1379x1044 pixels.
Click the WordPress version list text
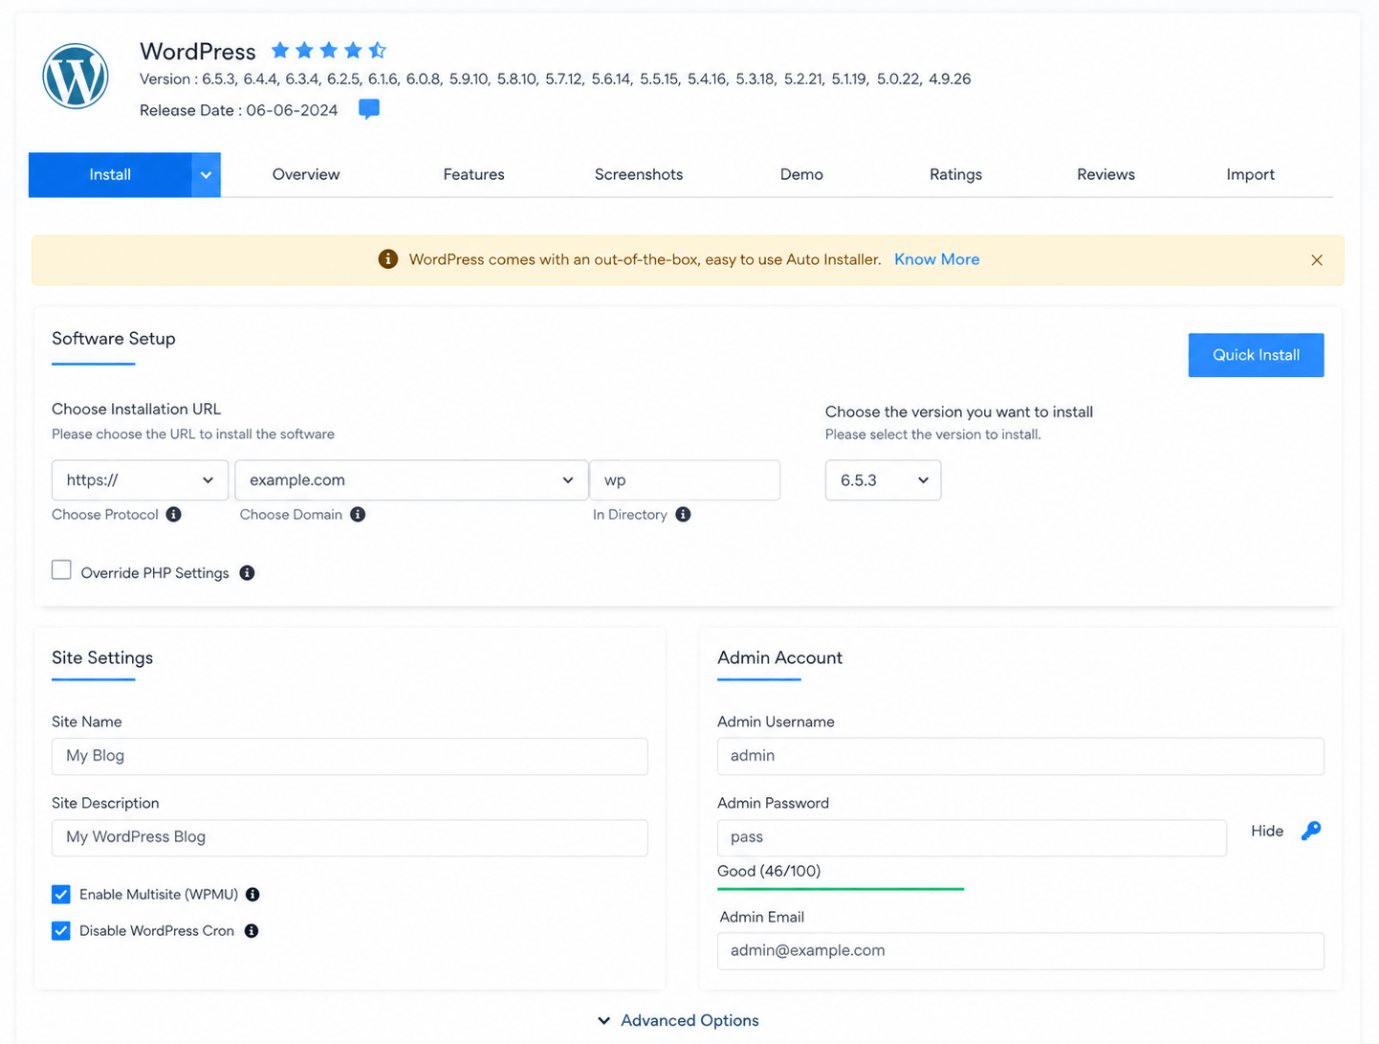click(555, 79)
